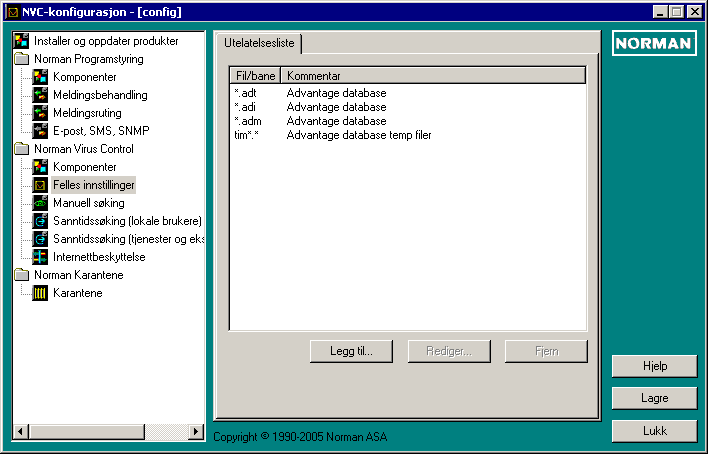708x454 pixels.
Task: Select Komponenter under Norman Virus Control
Action: point(84,167)
